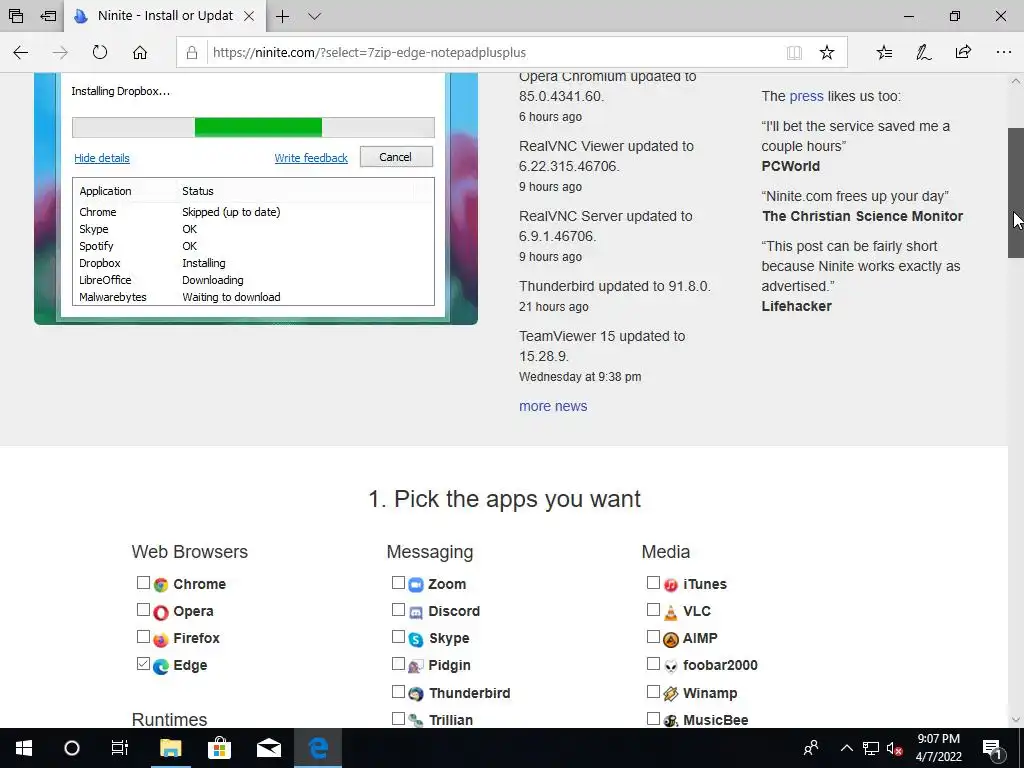Click the Opera app icon
Viewport: 1024px width, 768px height.
click(x=161, y=612)
